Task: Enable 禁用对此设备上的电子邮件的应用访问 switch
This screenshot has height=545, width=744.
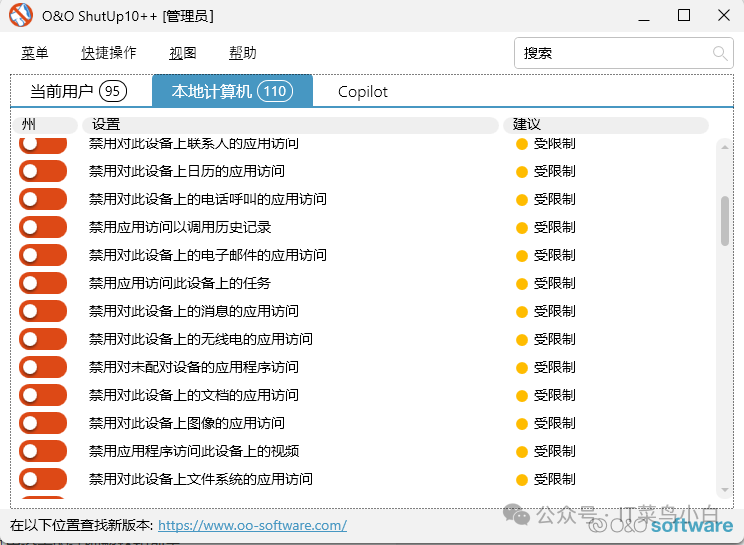Action: (x=43, y=255)
